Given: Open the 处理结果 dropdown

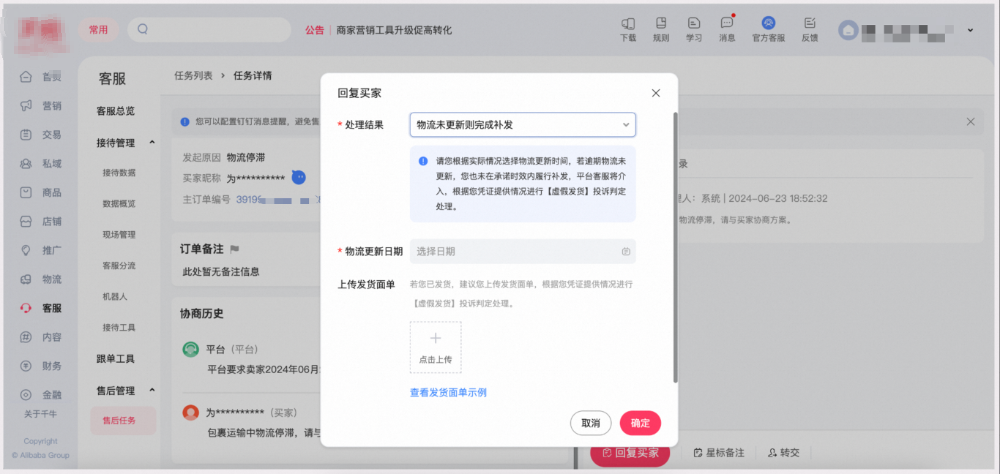Looking at the screenshot, I should (522, 125).
